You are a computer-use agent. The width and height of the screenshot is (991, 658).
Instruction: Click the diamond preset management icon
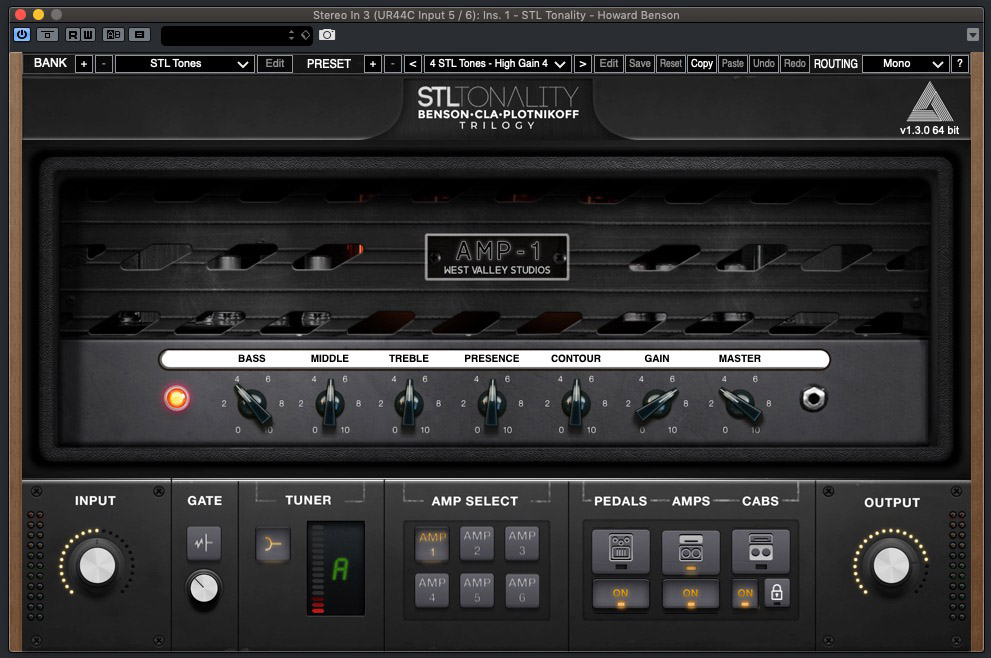[x=306, y=35]
